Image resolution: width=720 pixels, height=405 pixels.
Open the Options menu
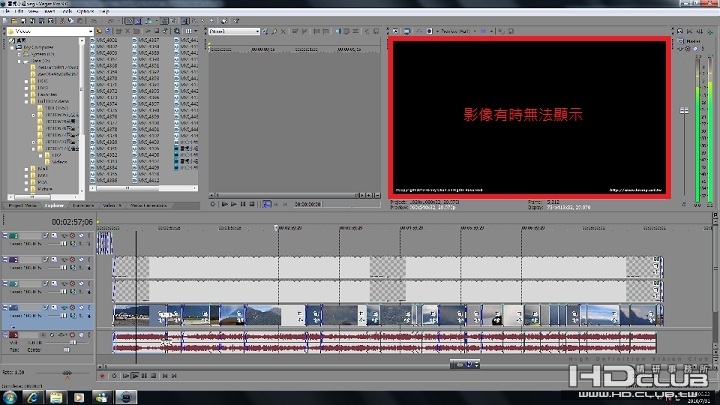(x=85, y=11)
